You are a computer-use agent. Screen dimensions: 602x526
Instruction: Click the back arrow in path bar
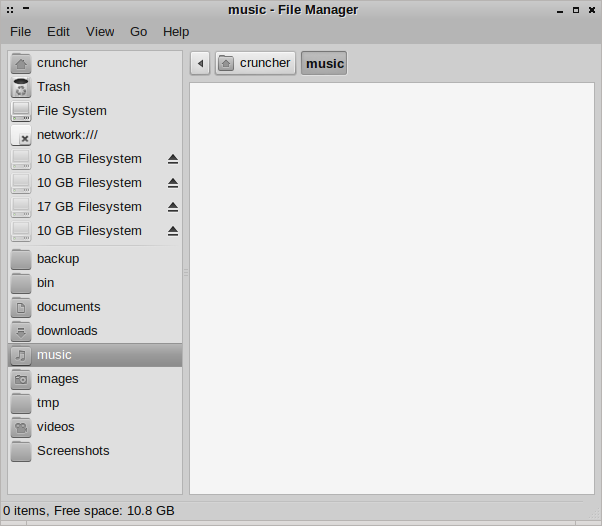200,63
